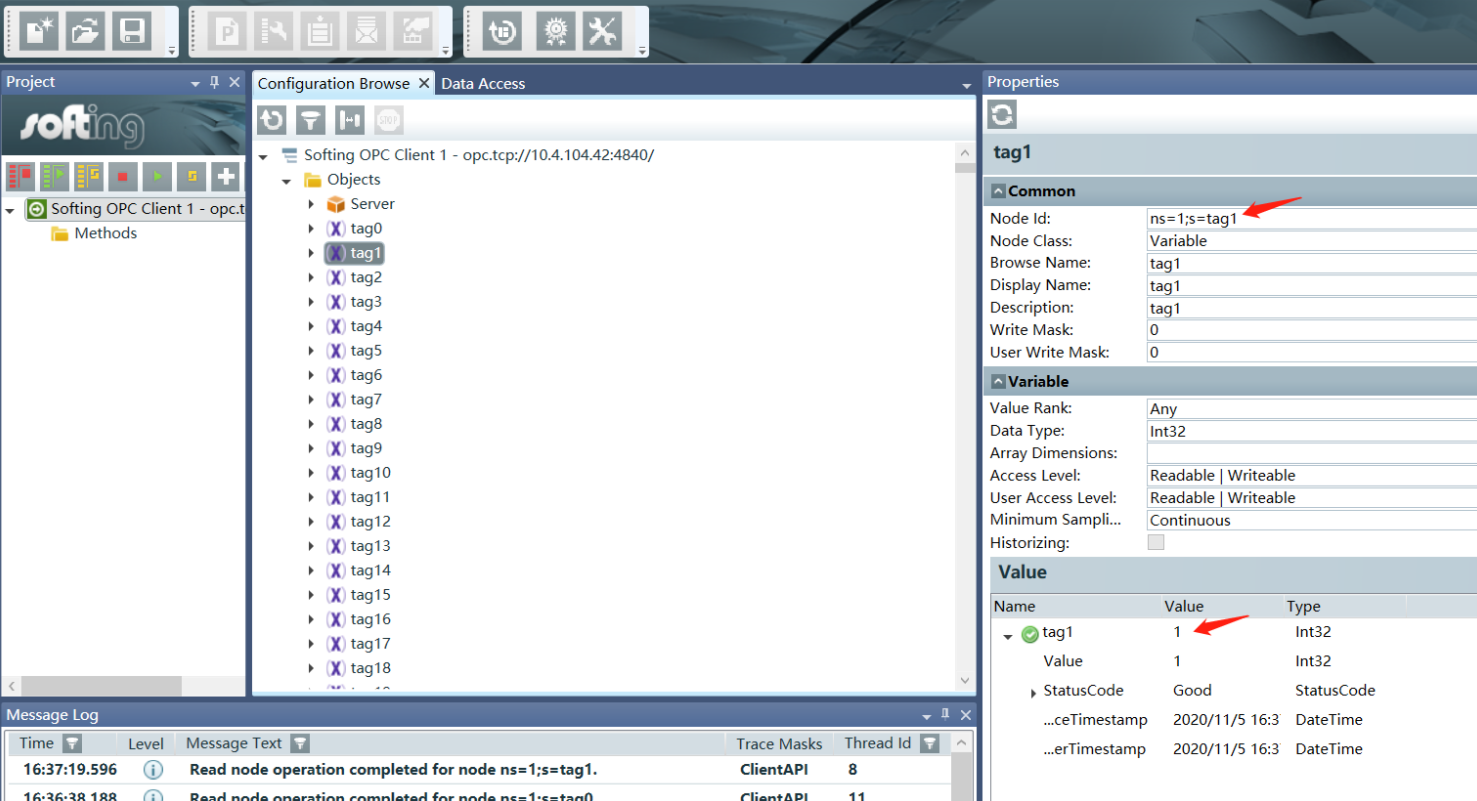Select tag17 in the browse tree
Image resolution: width=1477 pixels, height=801 pixels.
[371, 644]
